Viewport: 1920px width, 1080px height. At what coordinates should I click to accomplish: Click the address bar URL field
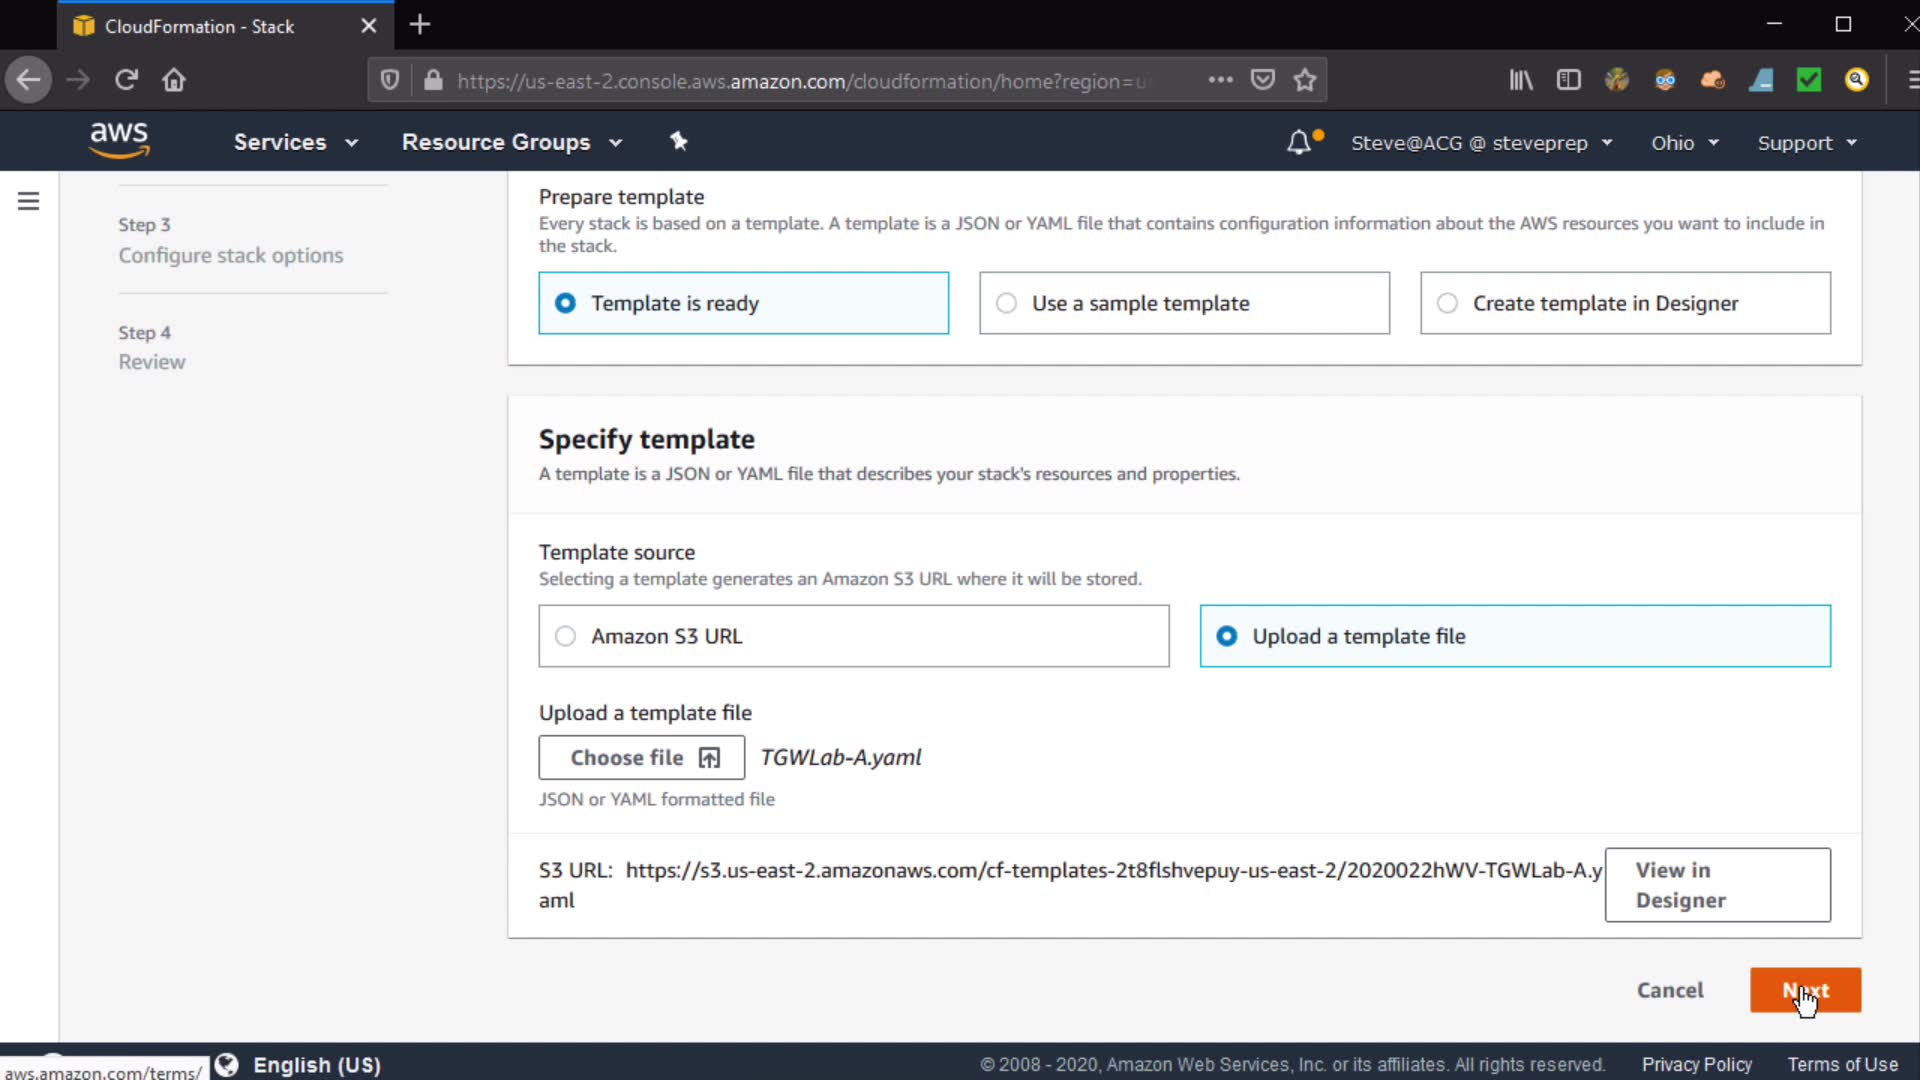(x=800, y=81)
